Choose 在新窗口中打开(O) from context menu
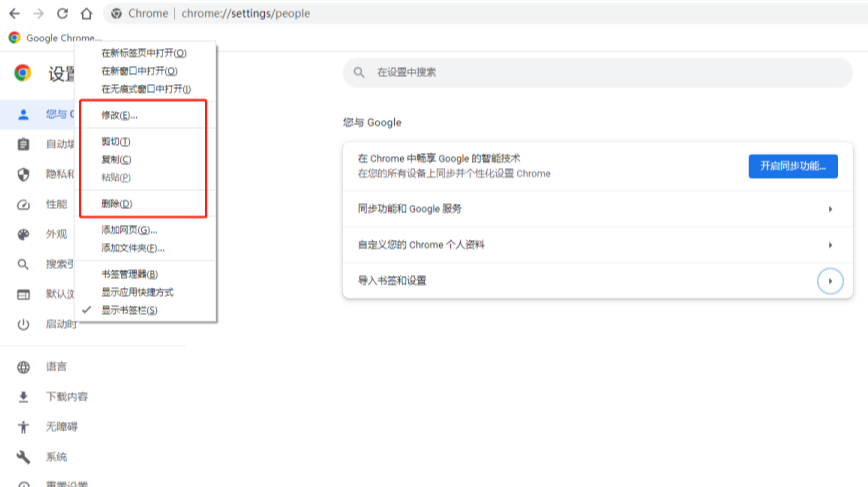The image size is (868, 487). (x=145, y=71)
